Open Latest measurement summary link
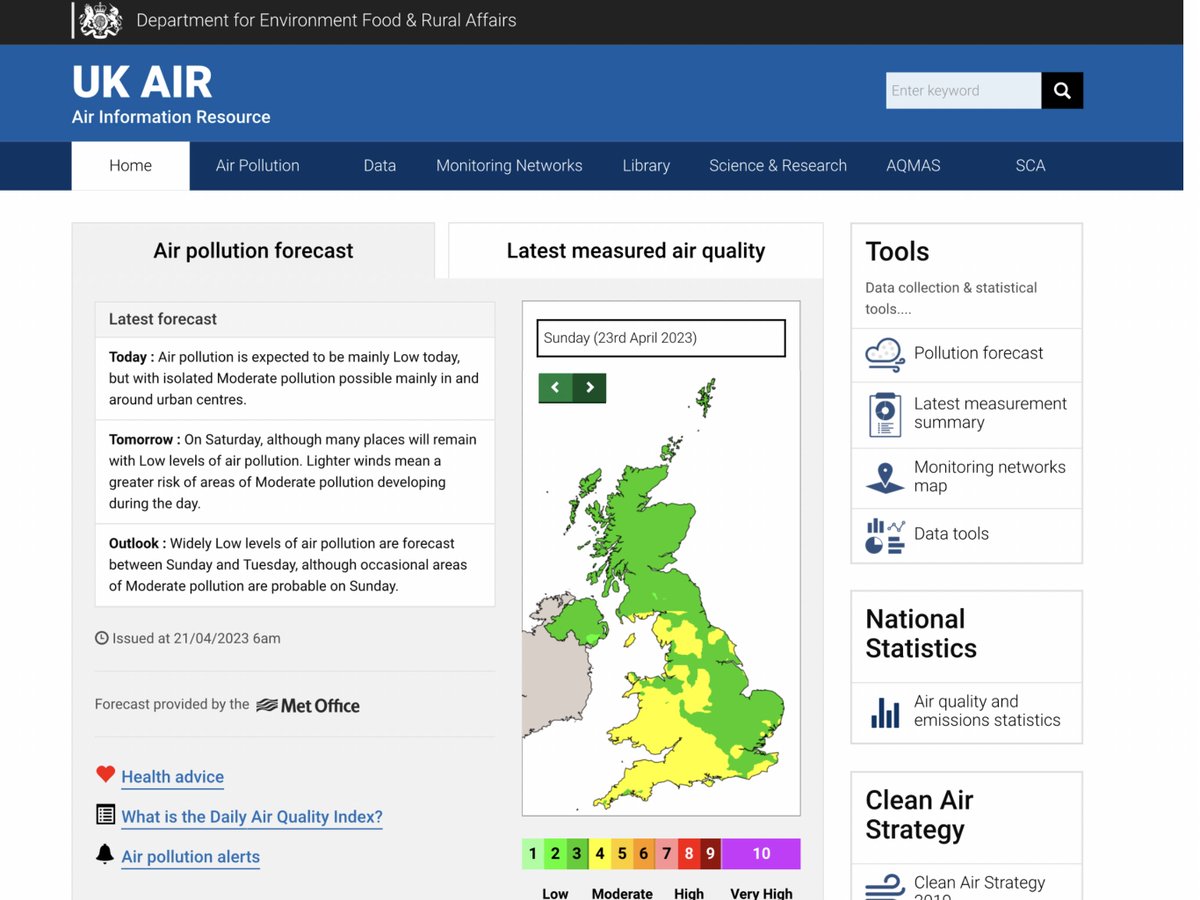The width and height of the screenshot is (1200, 900). click(x=990, y=413)
